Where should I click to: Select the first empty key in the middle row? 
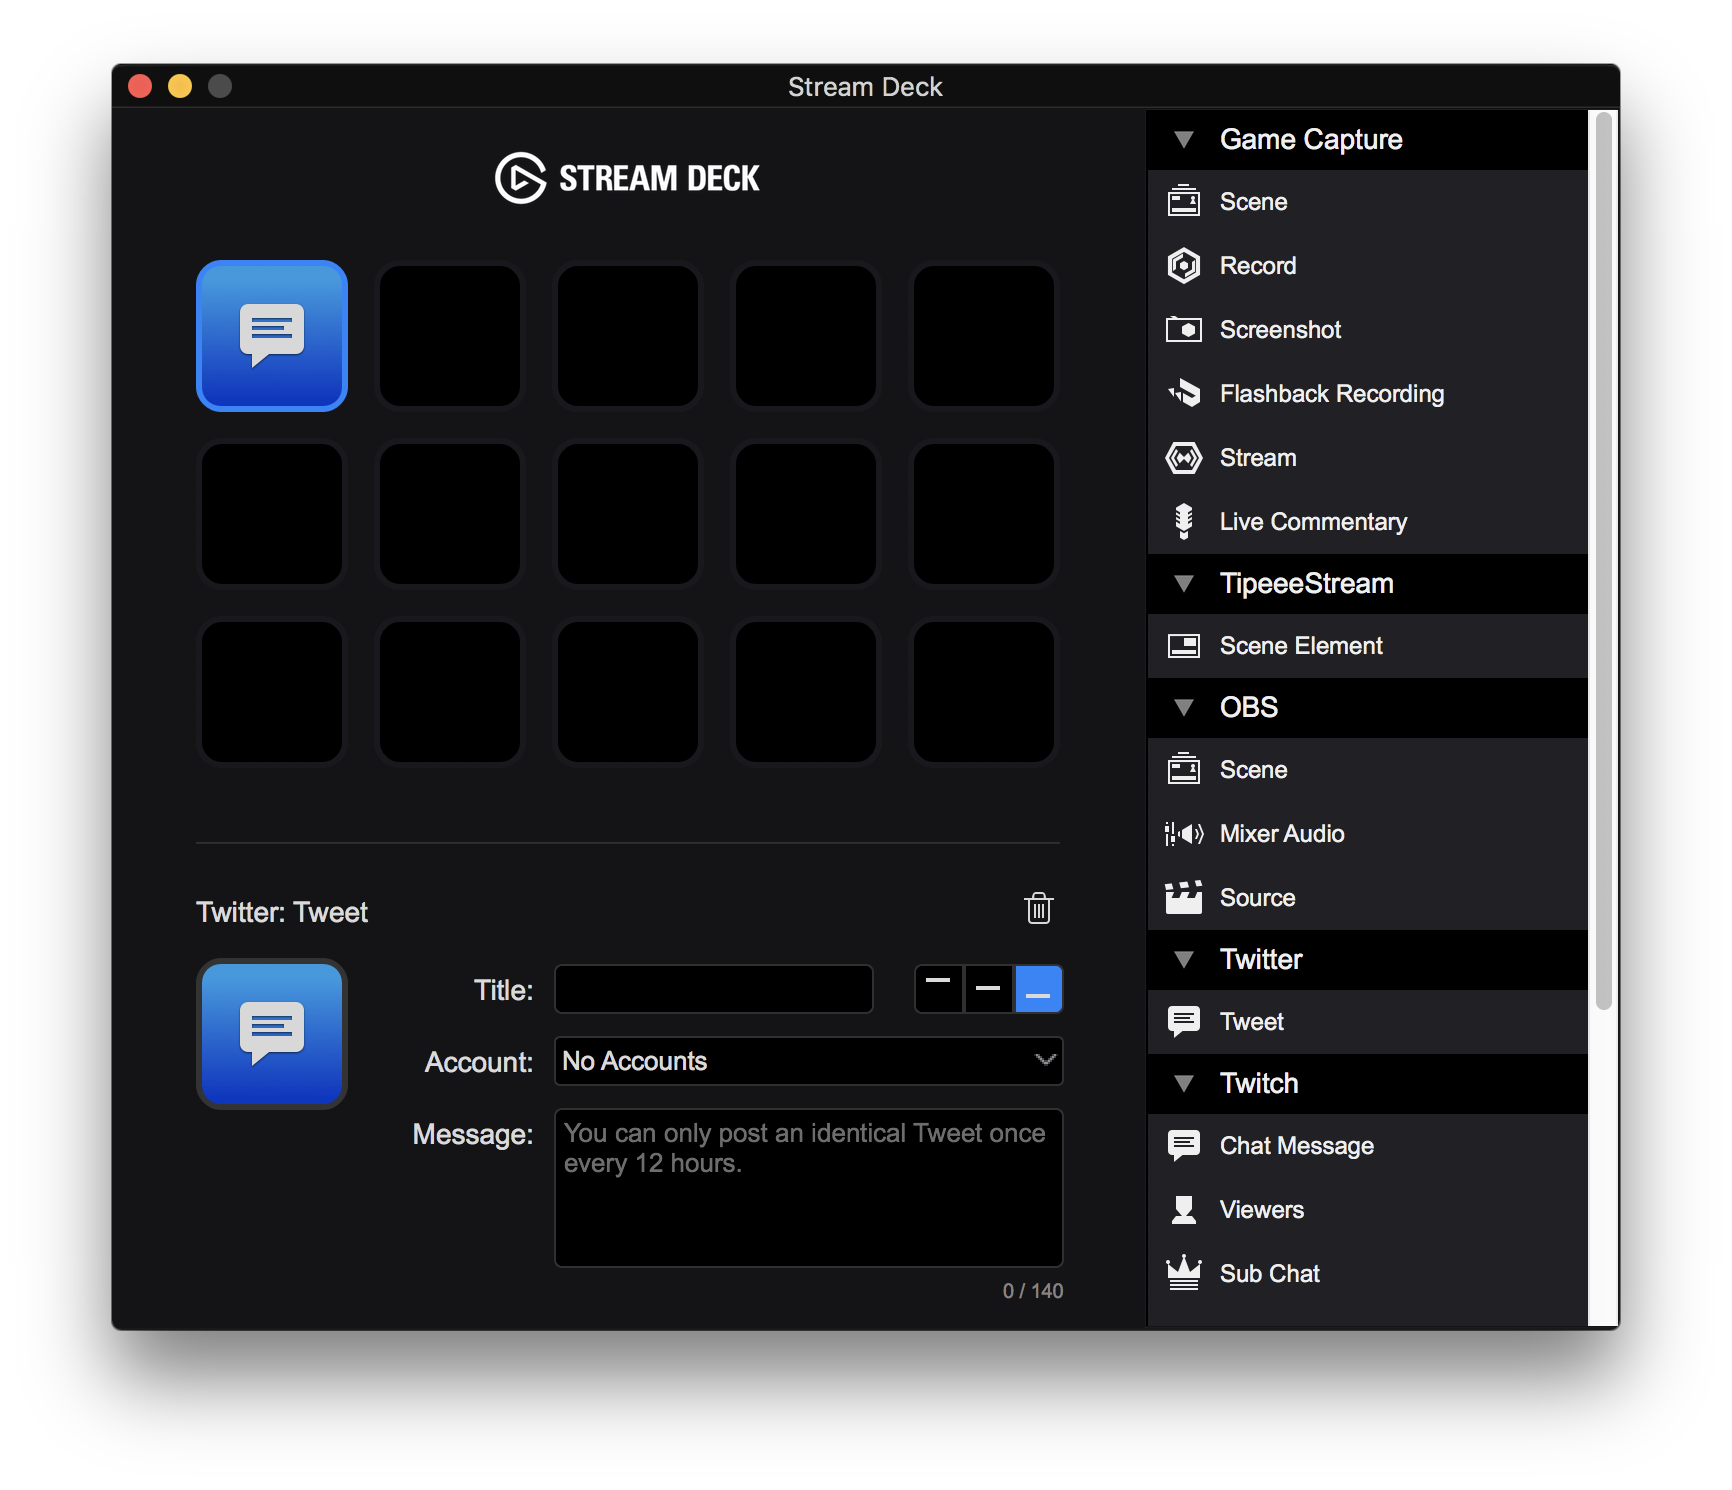pos(272,514)
